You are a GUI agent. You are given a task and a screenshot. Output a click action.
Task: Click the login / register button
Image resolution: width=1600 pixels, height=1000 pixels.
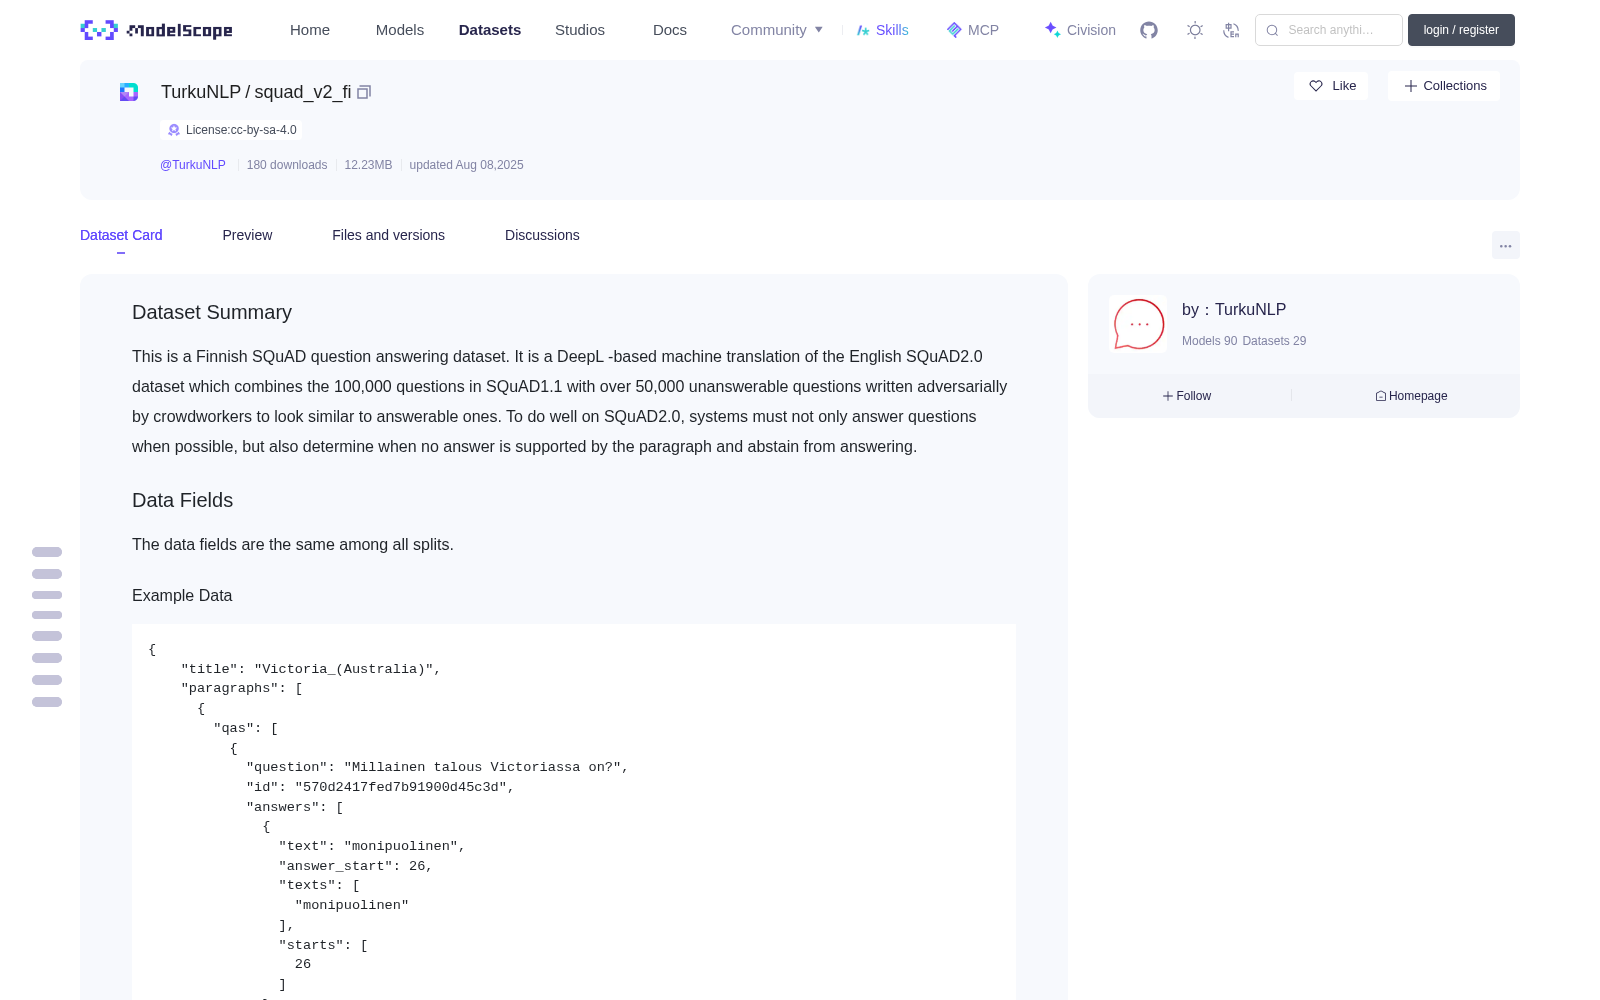click(1461, 30)
